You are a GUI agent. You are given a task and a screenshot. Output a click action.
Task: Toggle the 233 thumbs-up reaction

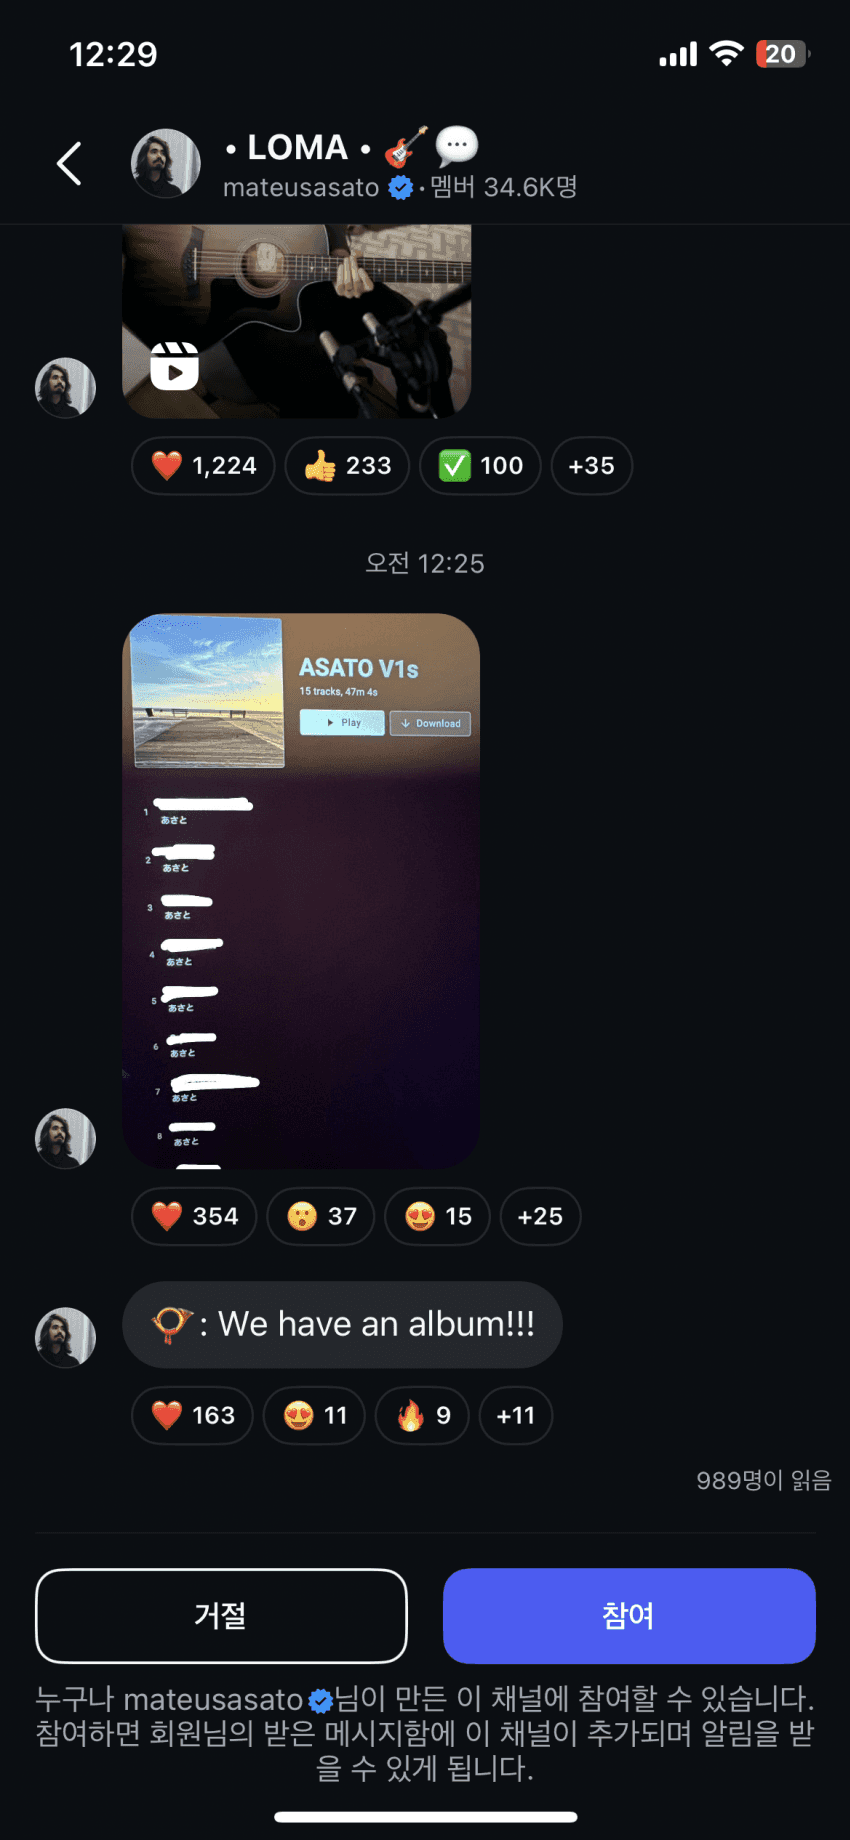point(347,466)
